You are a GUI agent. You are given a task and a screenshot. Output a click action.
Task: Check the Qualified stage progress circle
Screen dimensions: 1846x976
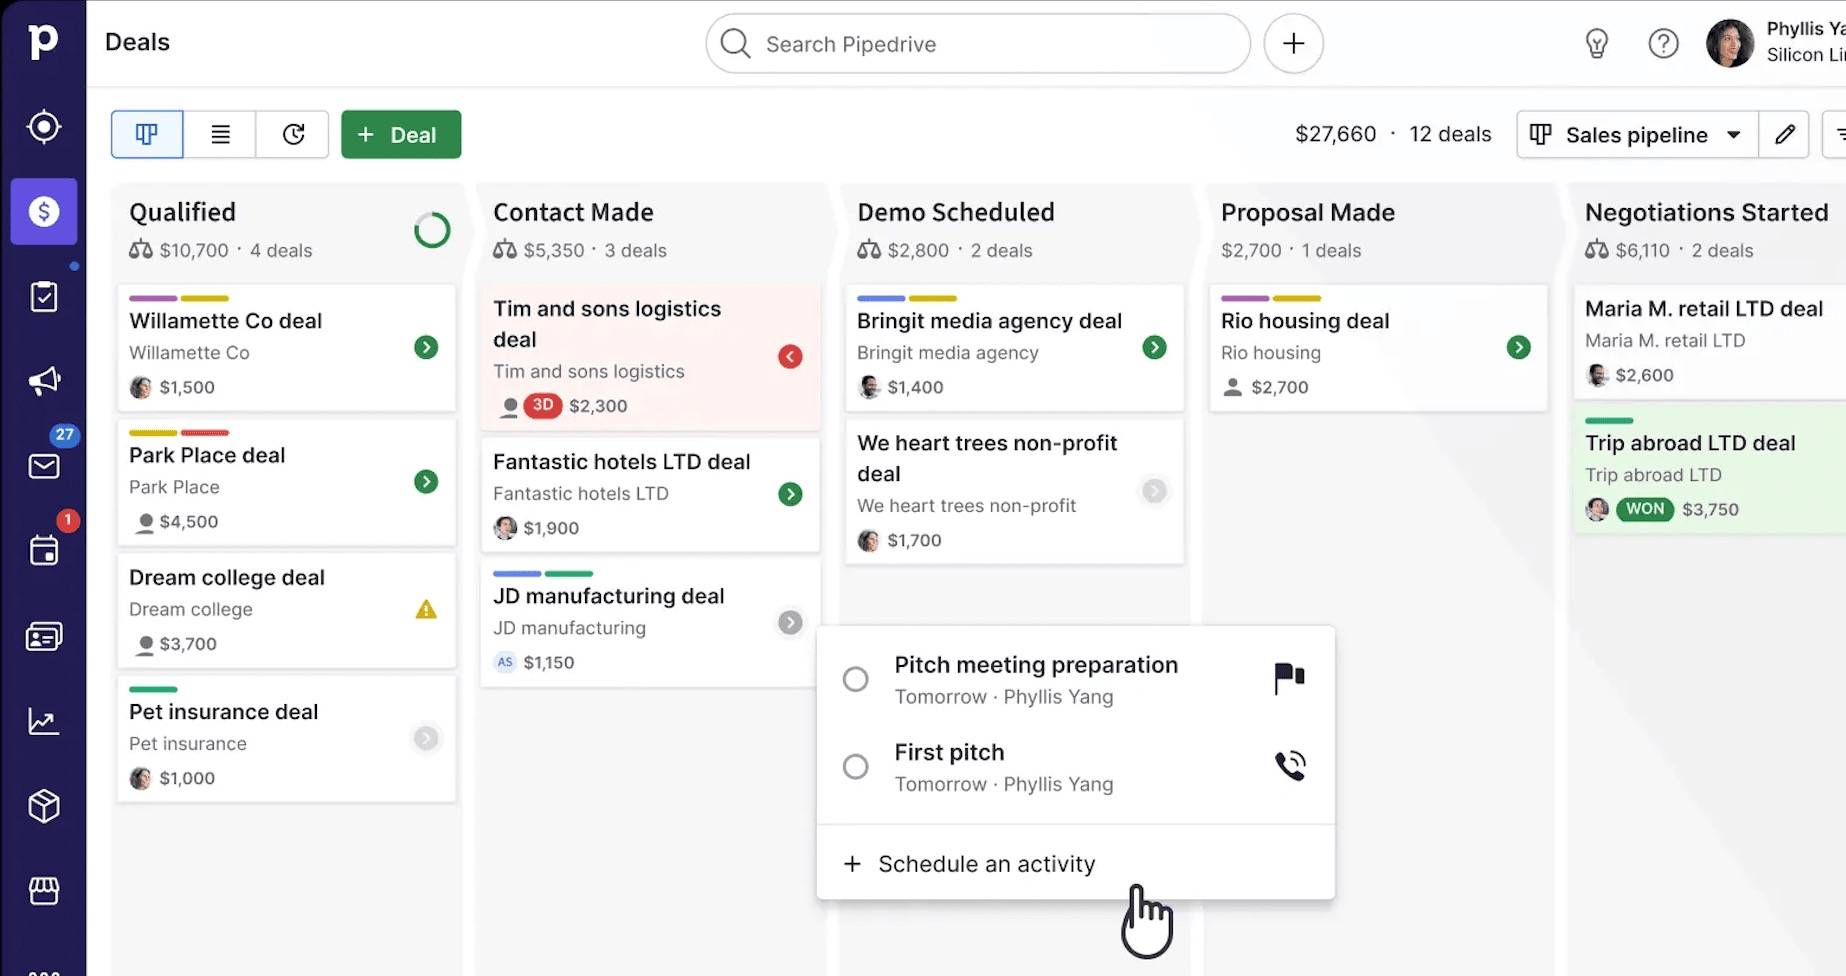tap(431, 229)
